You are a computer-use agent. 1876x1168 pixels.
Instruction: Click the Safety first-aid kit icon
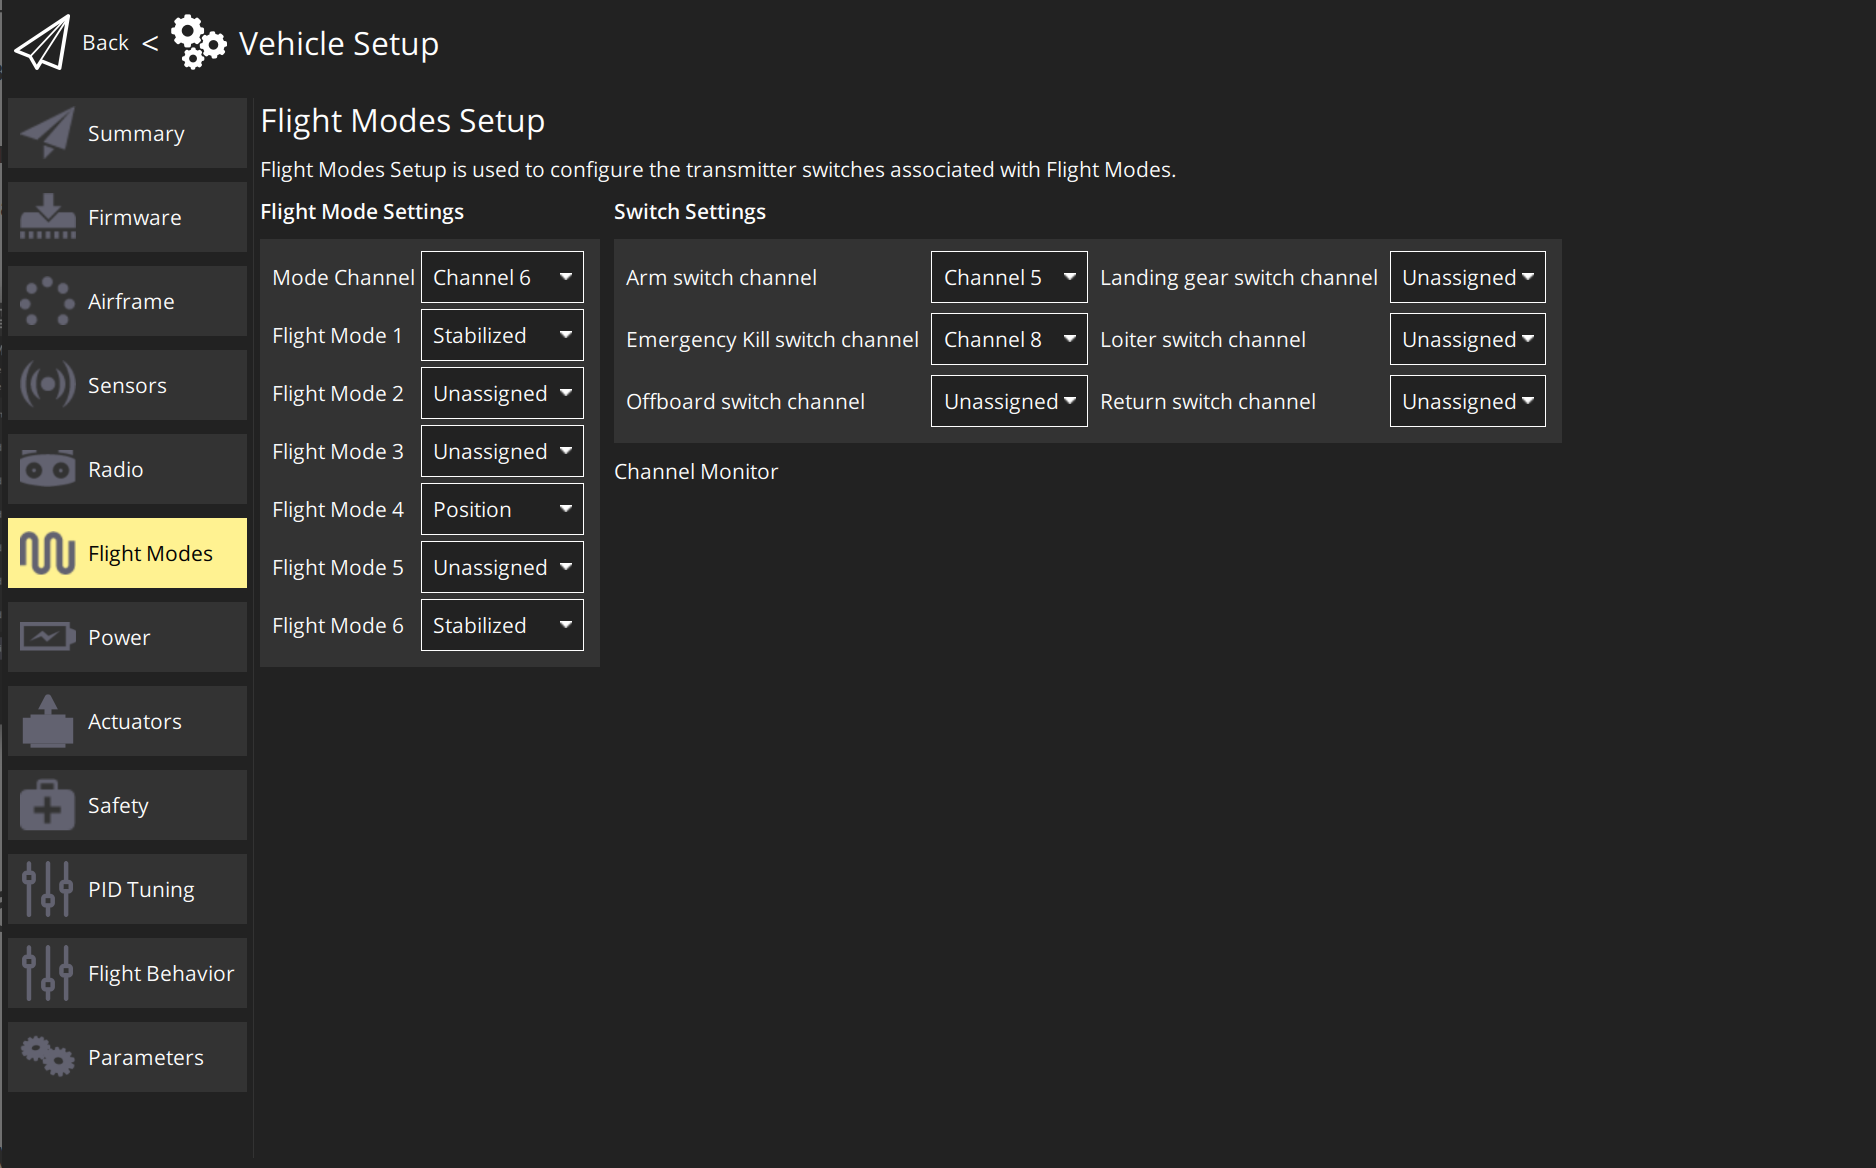coord(47,805)
